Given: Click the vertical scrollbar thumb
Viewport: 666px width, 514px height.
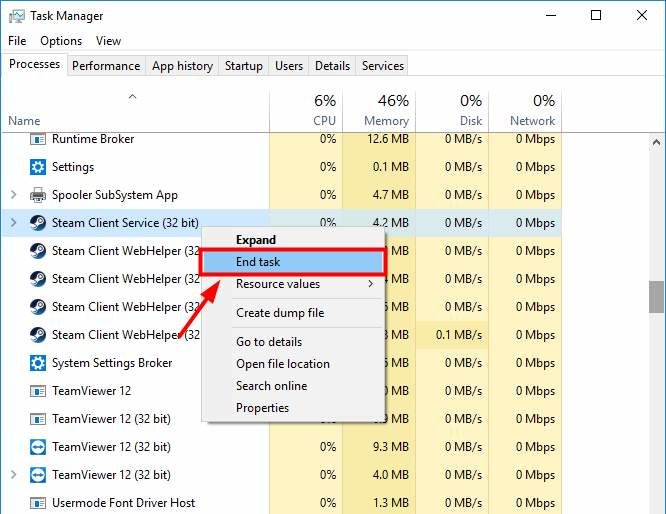Looking at the screenshot, I should 656,297.
